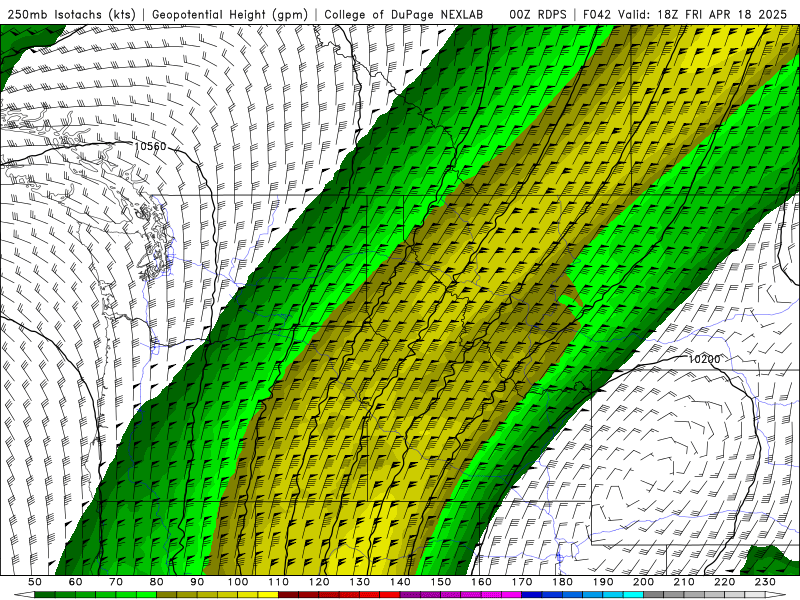Click the 220 knot color bar label
Viewport: 800px width, 600px height.
724,582
